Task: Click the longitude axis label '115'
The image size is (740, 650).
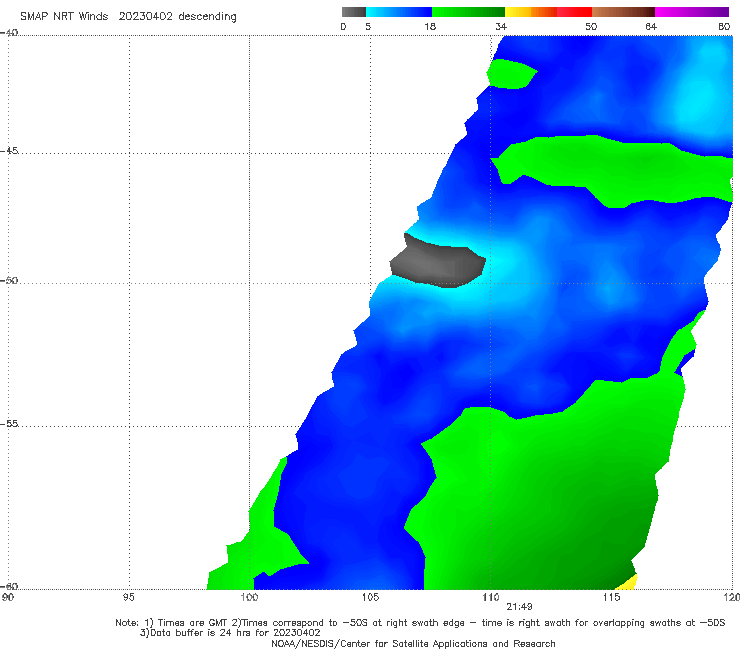Action: [611, 597]
